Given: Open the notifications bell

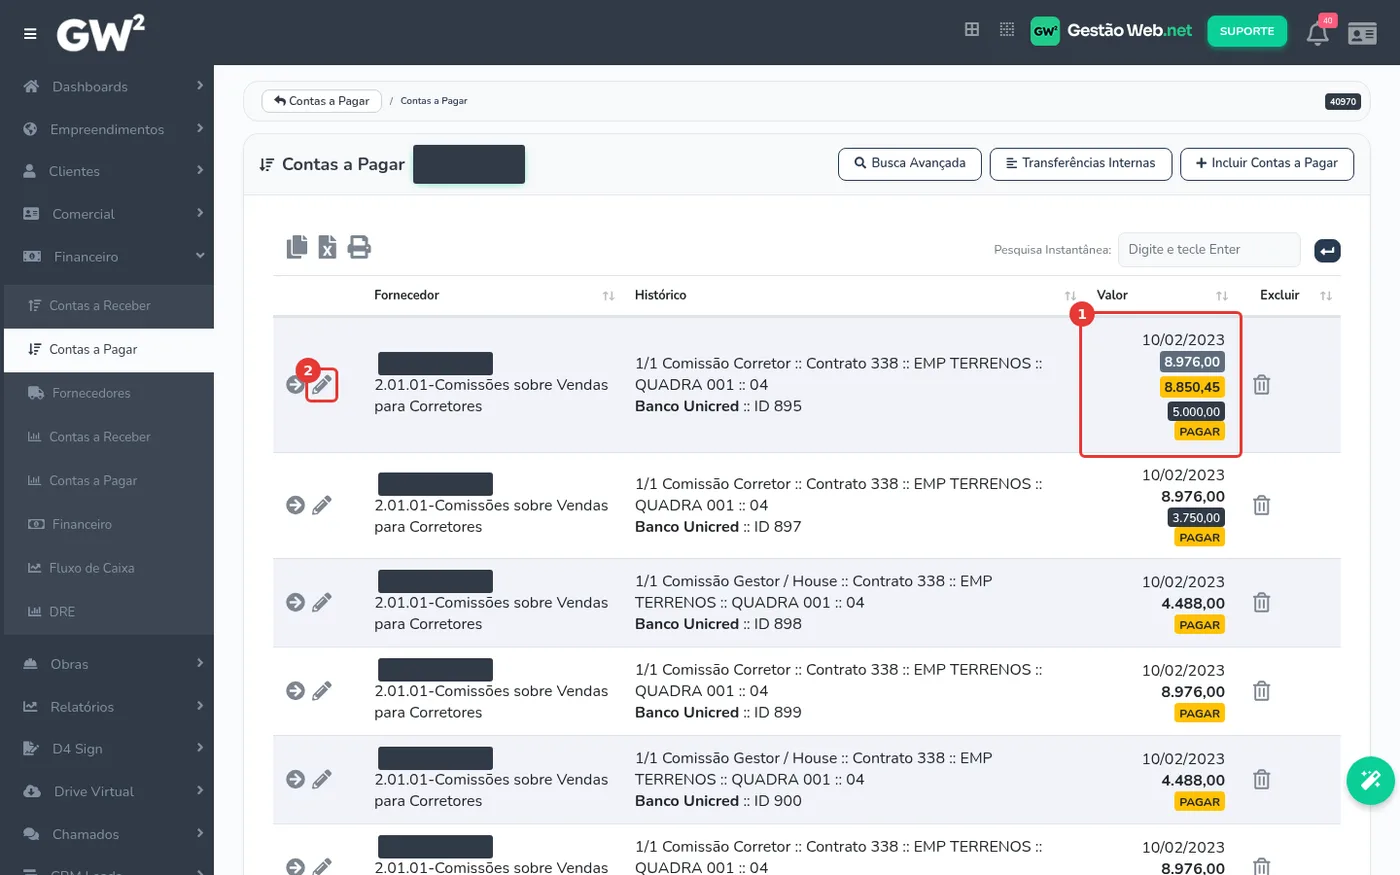Looking at the screenshot, I should [x=1318, y=34].
